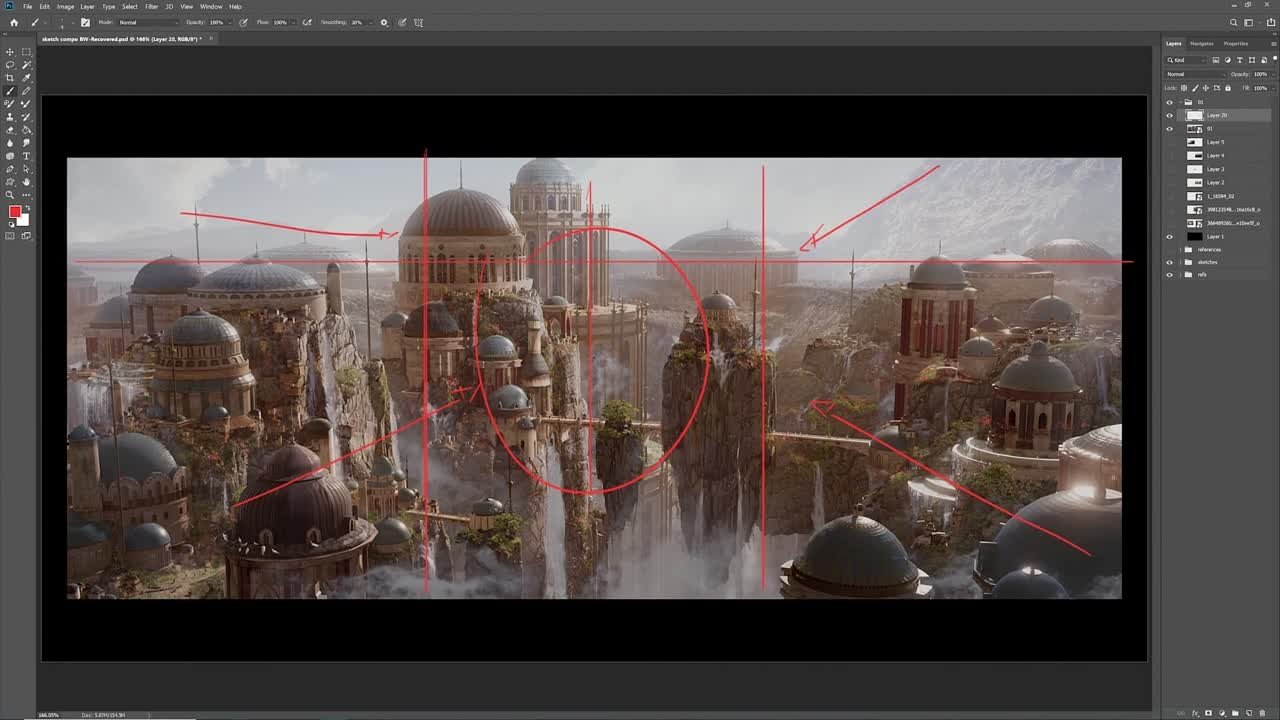This screenshot has width=1280, height=720.
Task: Open the Filter menu
Action: coord(152,6)
